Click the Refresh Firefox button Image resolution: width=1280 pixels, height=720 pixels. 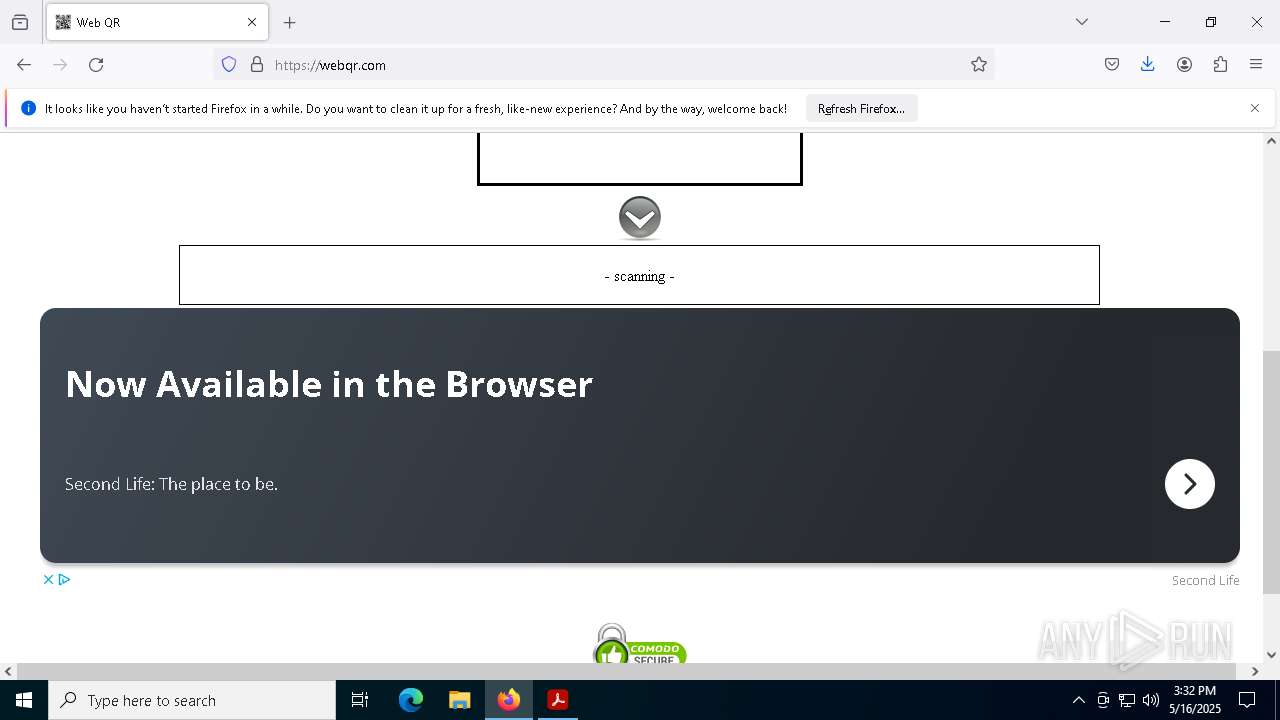861,109
